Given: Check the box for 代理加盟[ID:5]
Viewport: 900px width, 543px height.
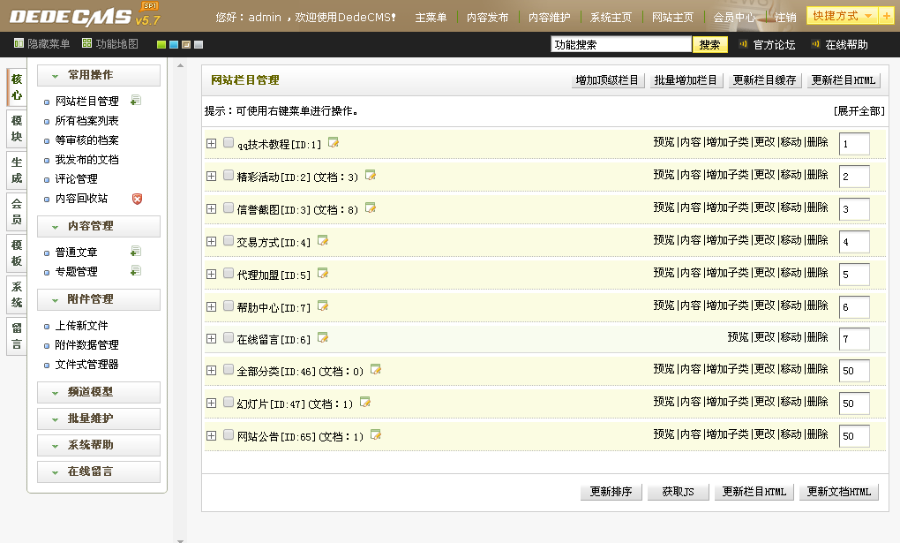Looking at the screenshot, I should [228, 273].
